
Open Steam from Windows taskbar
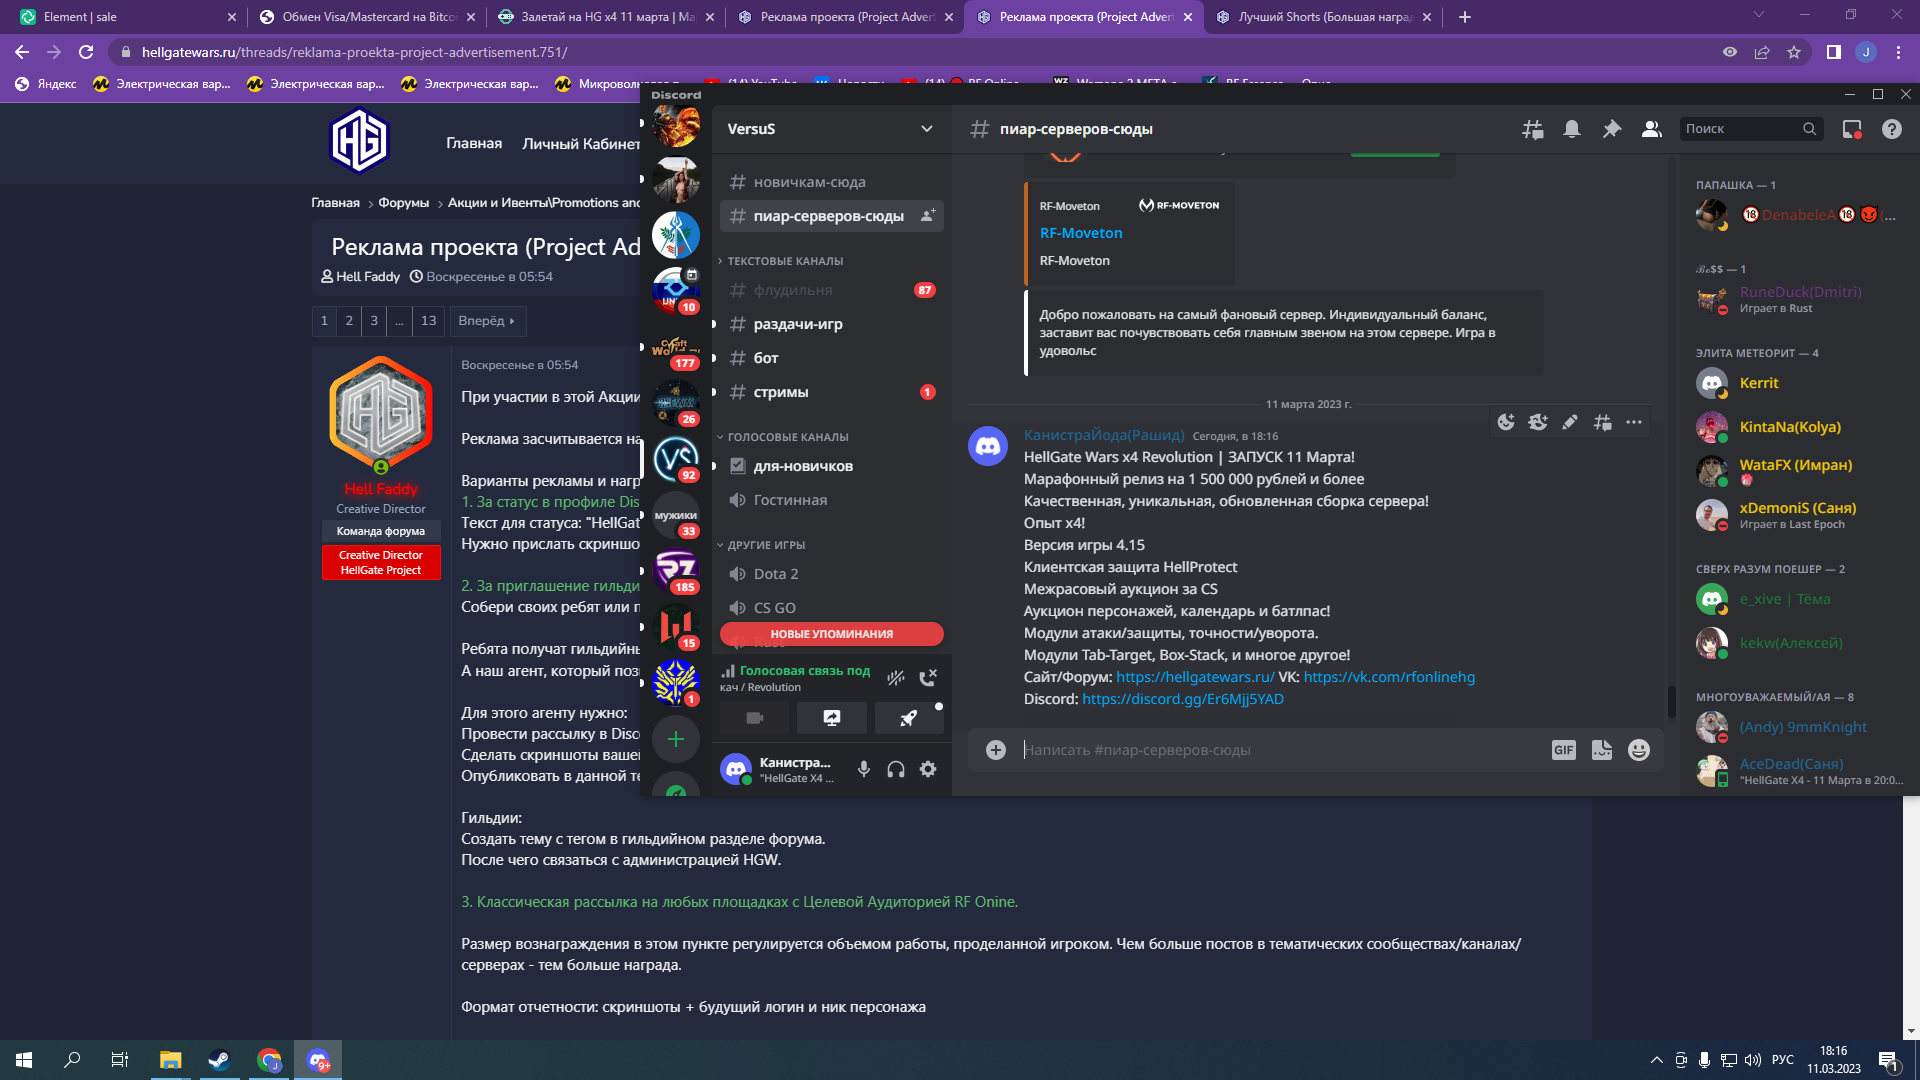(x=219, y=1060)
